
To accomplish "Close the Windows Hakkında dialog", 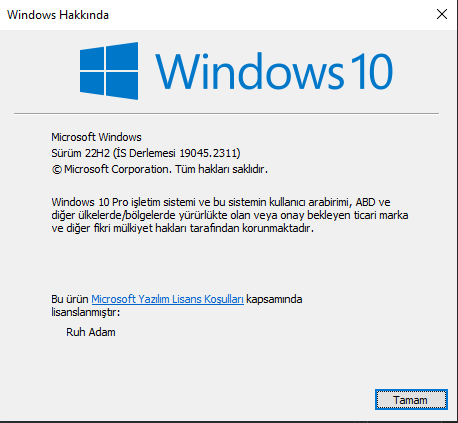I will click(x=442, y=14).
